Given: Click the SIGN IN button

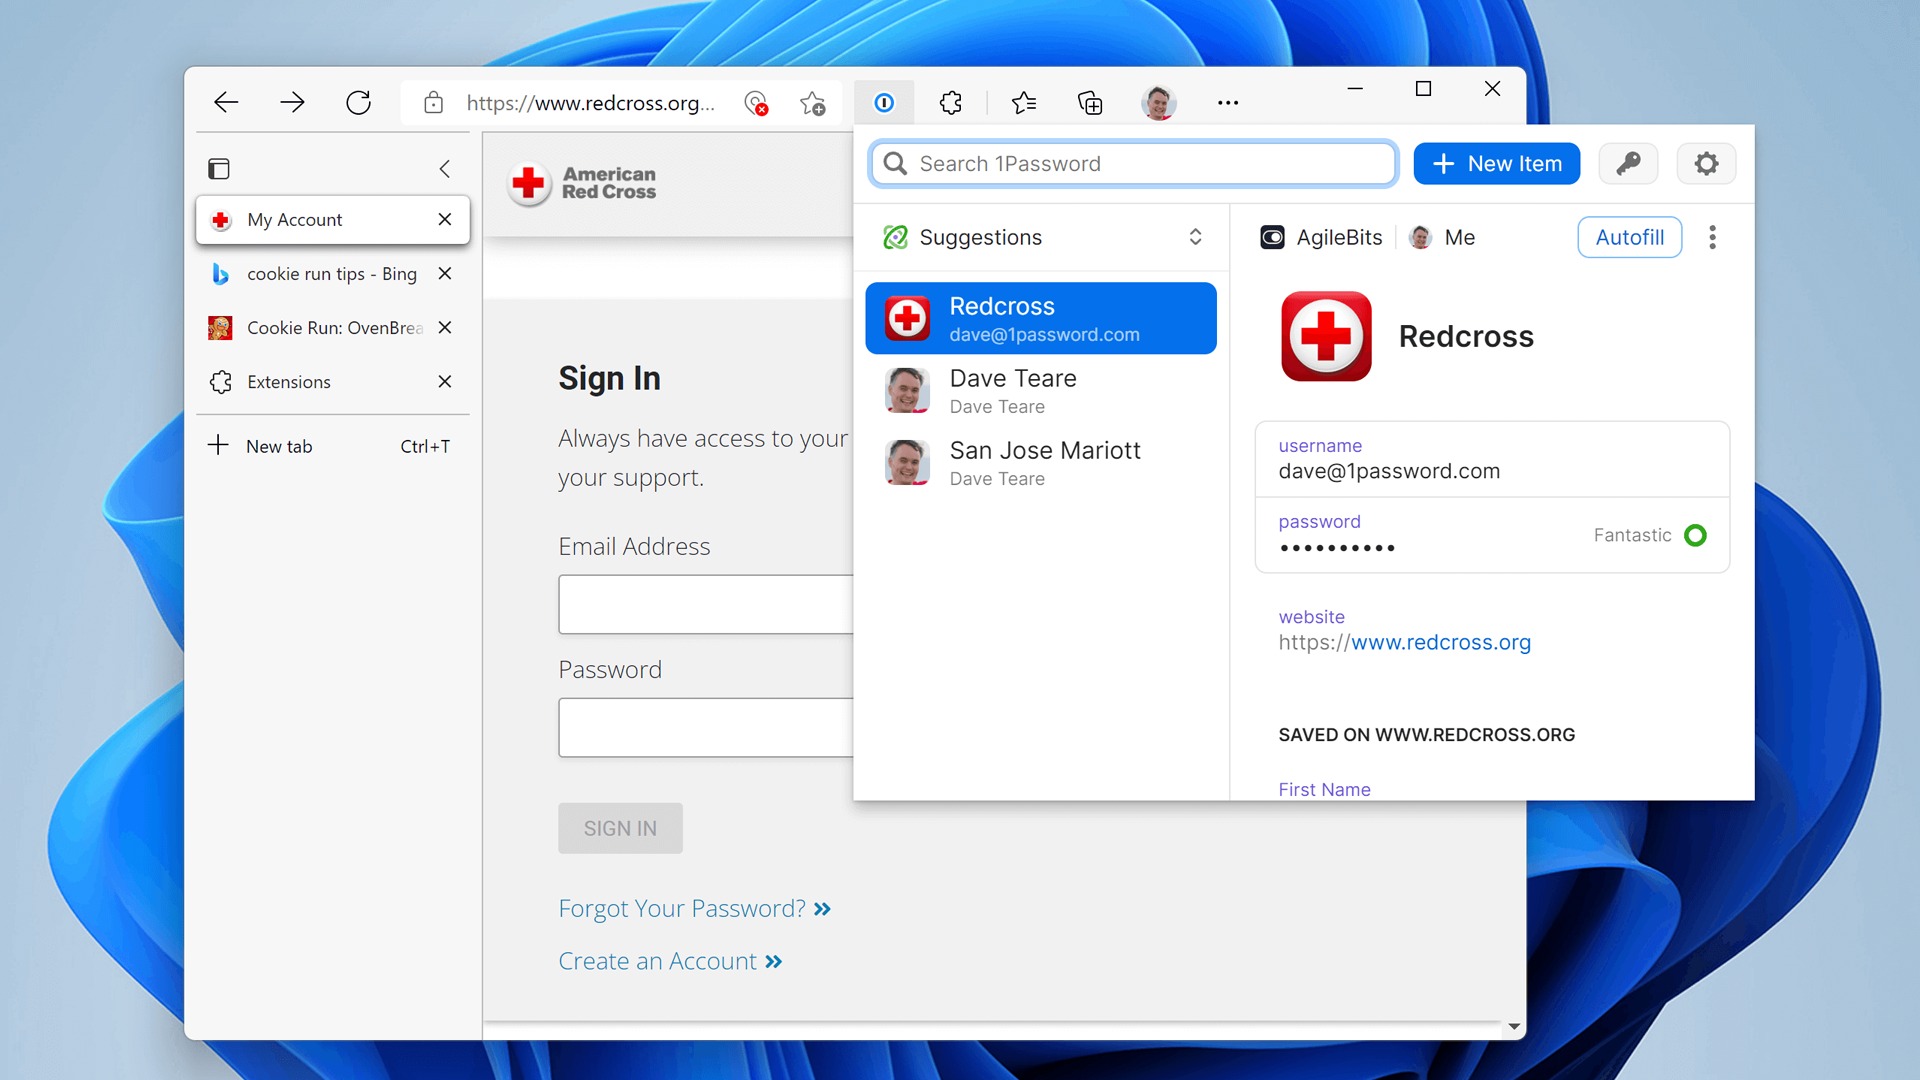Looking at the screenshot, I should point(620,828).
